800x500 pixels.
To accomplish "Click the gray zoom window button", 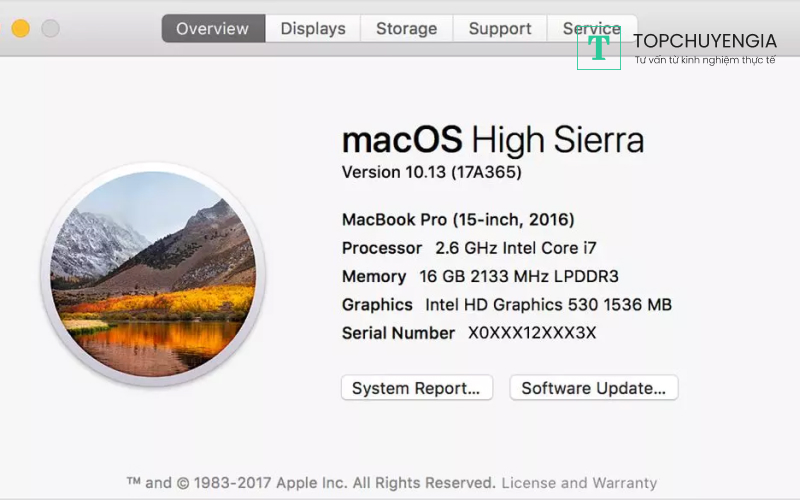I will click(50, 28).
